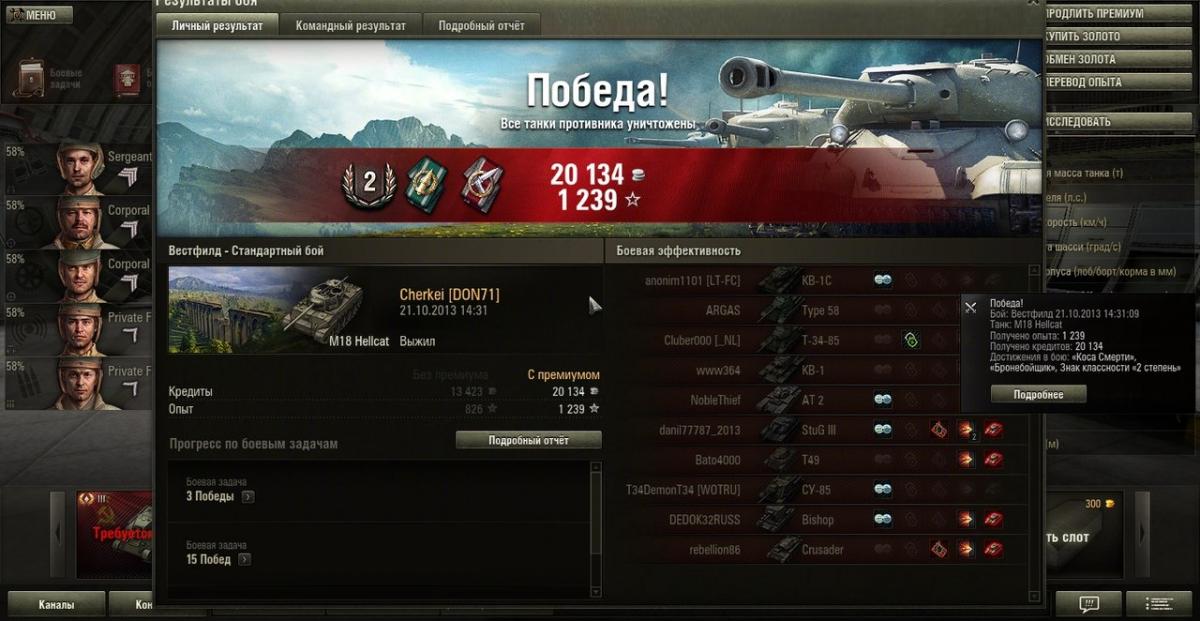
Task: Click the critical hit icon for Crusader
Action: (939, 549)
